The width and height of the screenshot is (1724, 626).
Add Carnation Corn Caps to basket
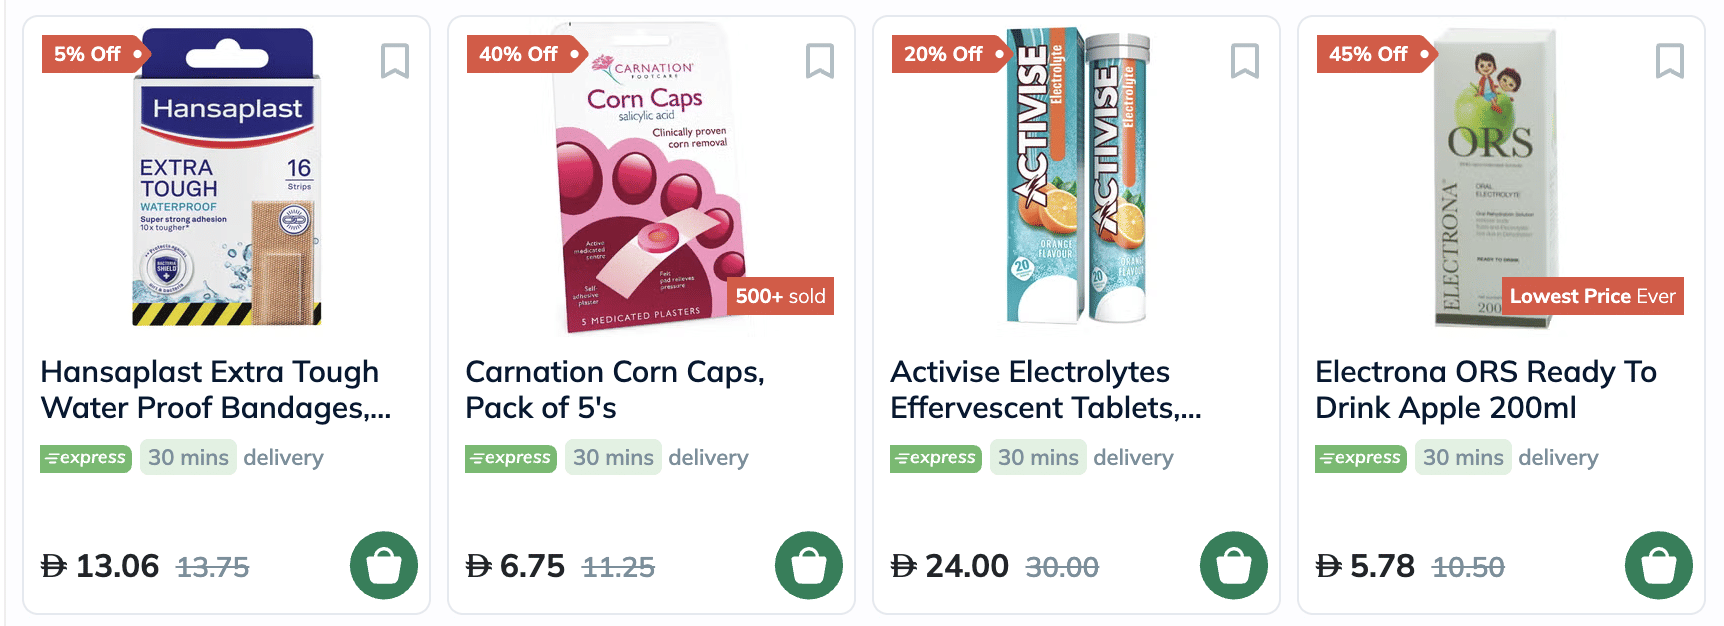click(808, 565)
